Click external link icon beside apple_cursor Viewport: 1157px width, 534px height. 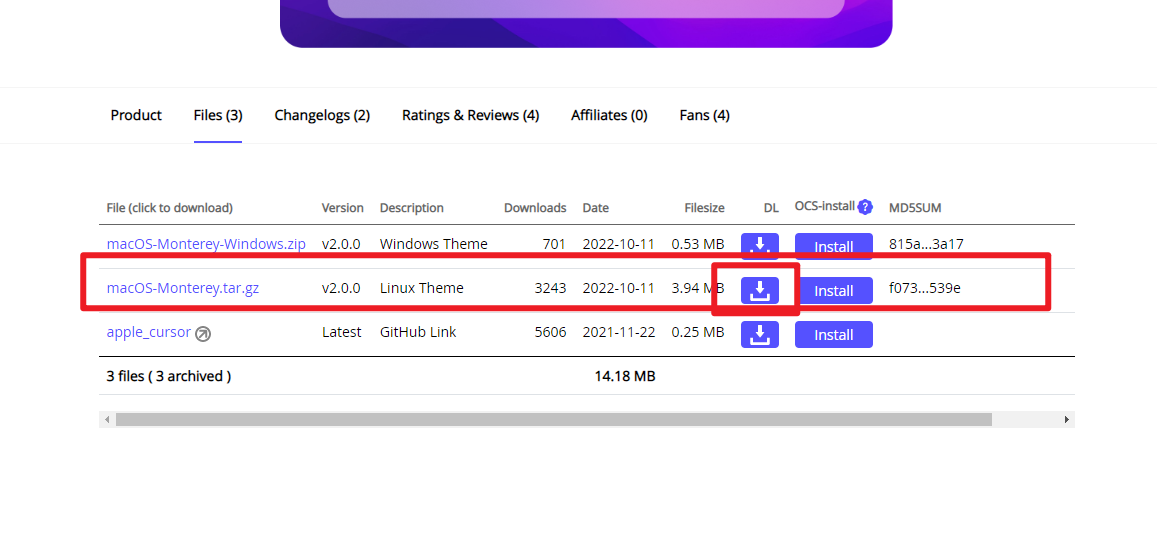203,333
